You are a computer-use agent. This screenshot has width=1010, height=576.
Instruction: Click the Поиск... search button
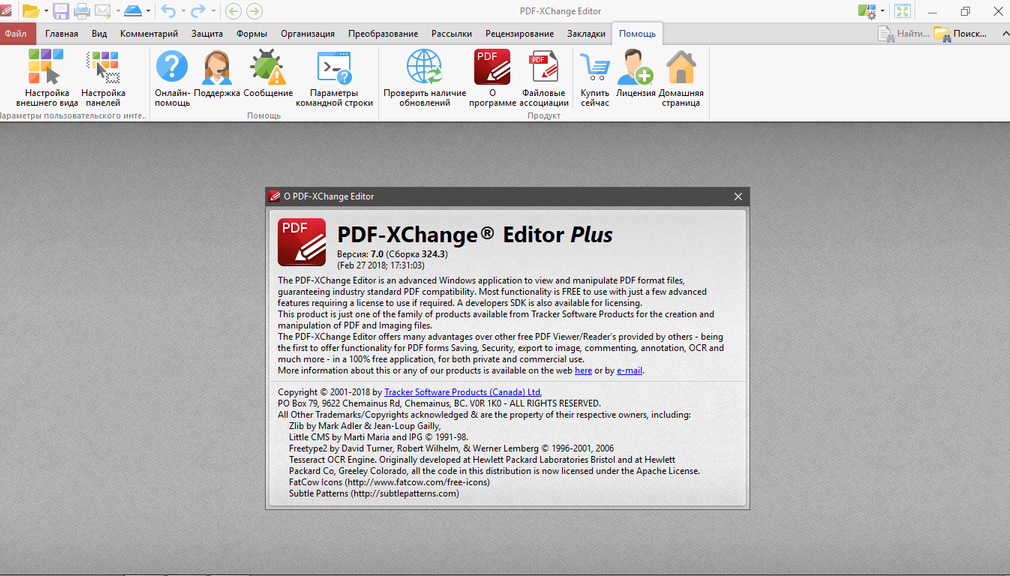click(x=960, y=34)
